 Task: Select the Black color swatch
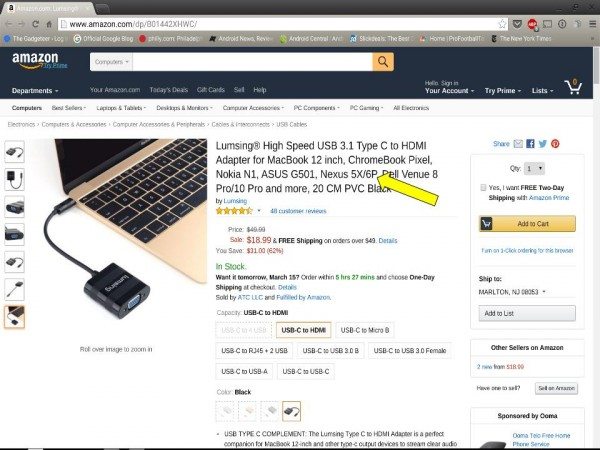[x=291, y=411]
